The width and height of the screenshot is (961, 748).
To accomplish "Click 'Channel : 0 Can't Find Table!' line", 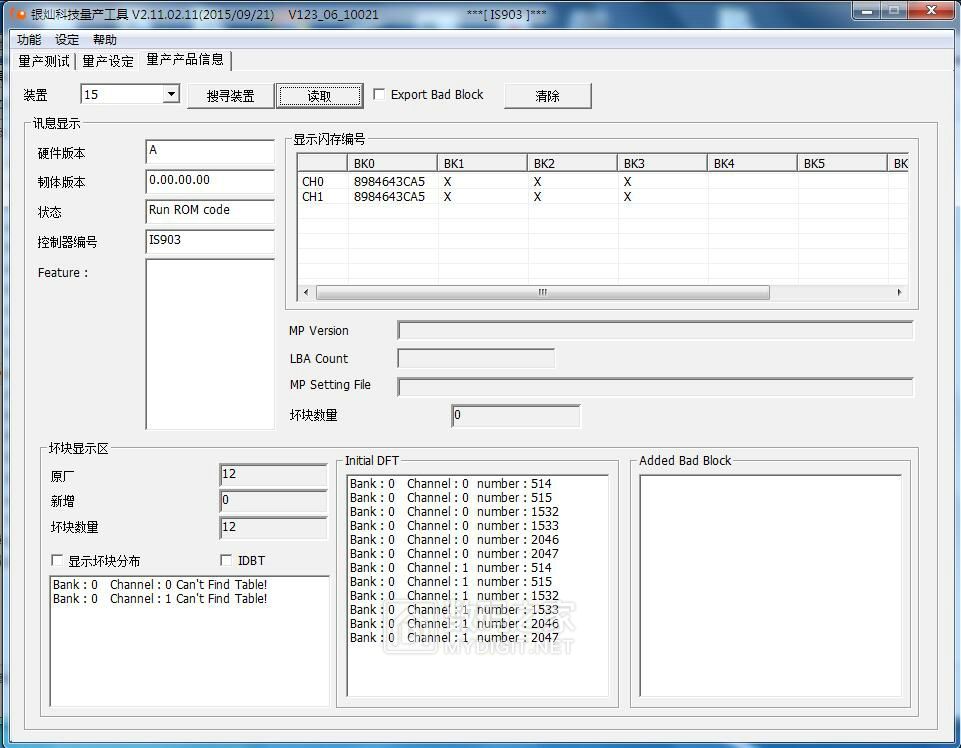I will coord(160,584).
